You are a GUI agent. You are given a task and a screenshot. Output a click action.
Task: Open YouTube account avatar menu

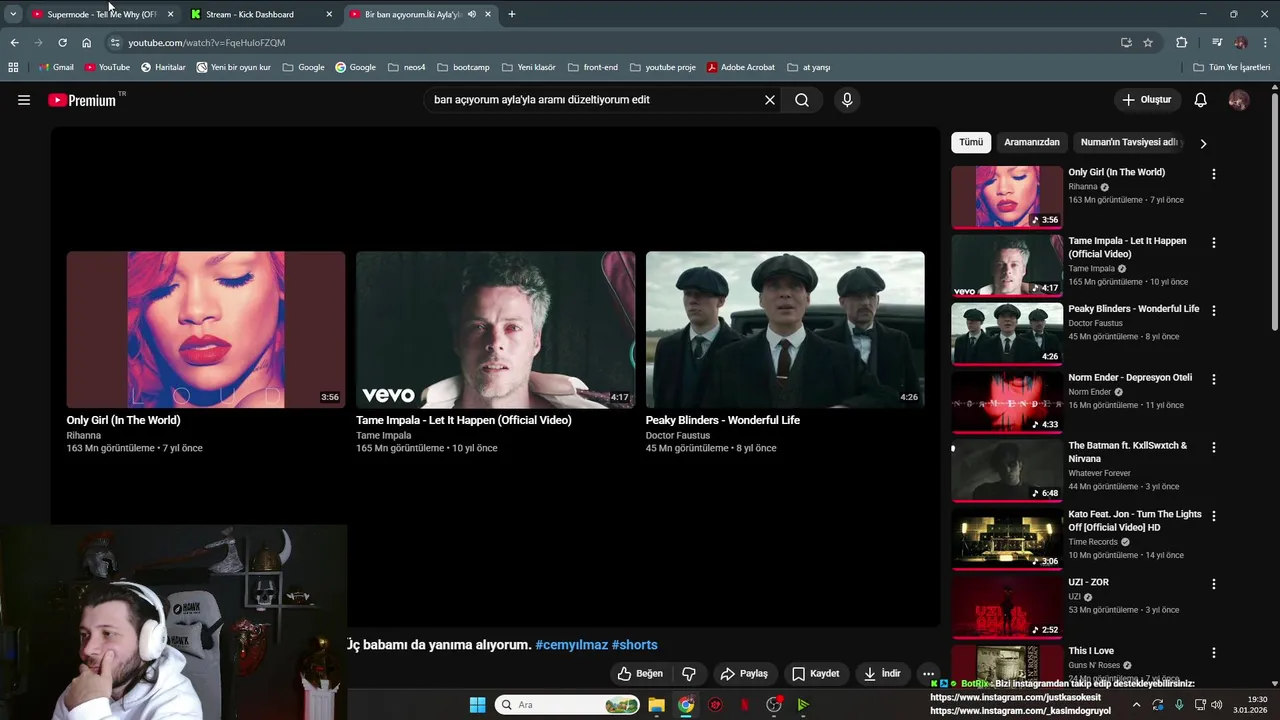coord(1239,100)
